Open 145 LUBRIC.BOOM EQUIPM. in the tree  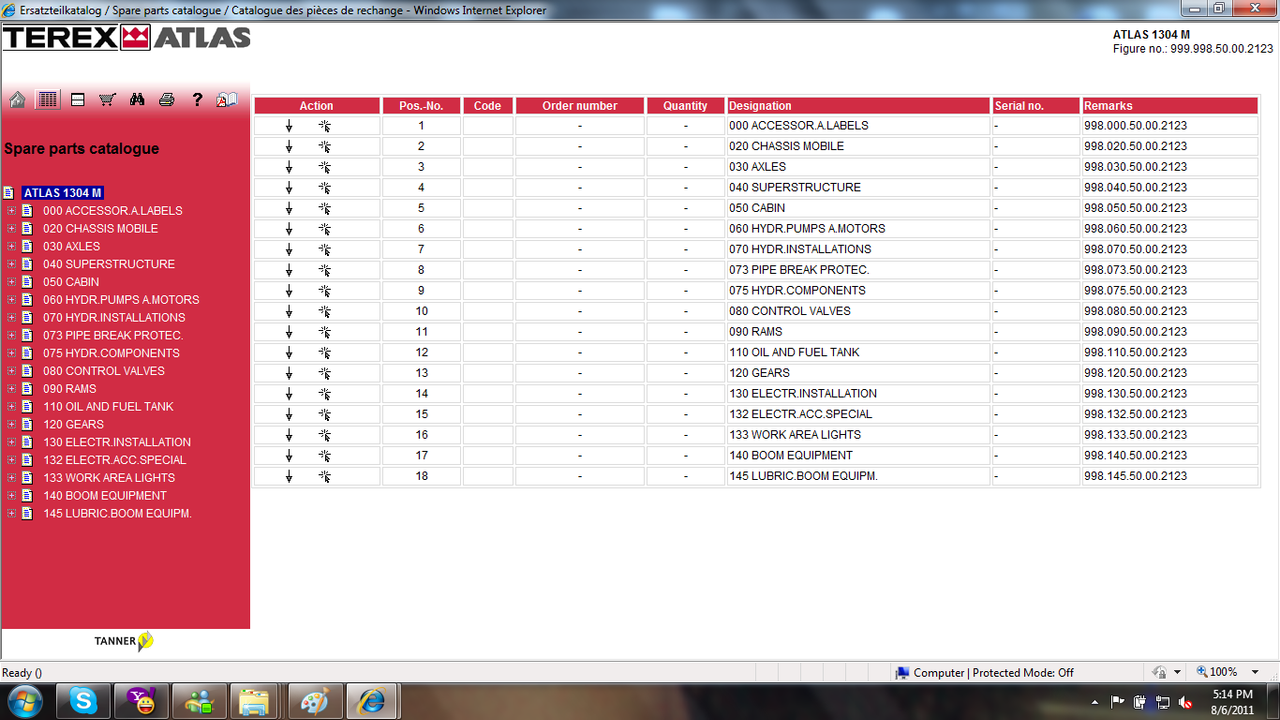117,514
